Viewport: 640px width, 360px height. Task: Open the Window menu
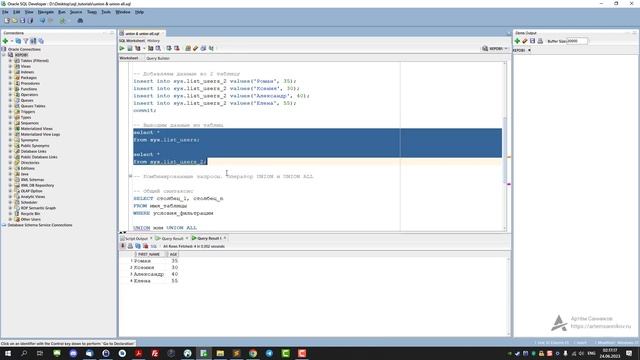123,12
